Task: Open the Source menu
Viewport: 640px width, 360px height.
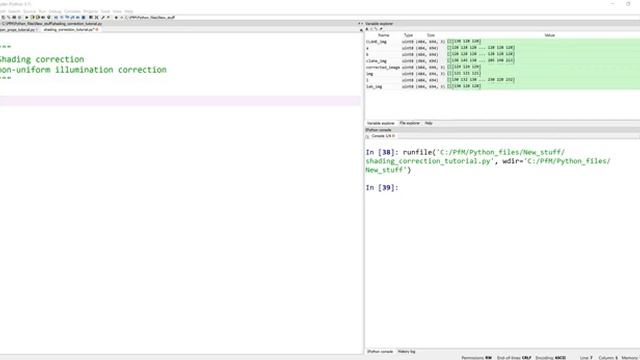Action: pos(29,11)
